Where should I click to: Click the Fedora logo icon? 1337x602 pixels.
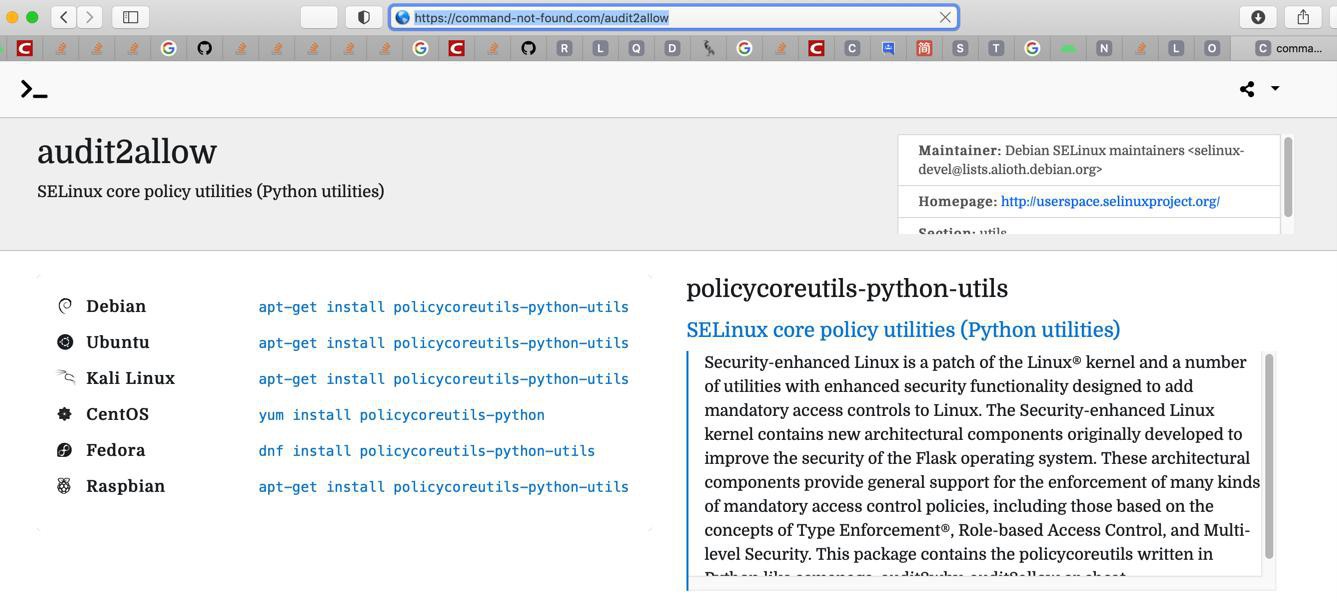pos(65,450)
